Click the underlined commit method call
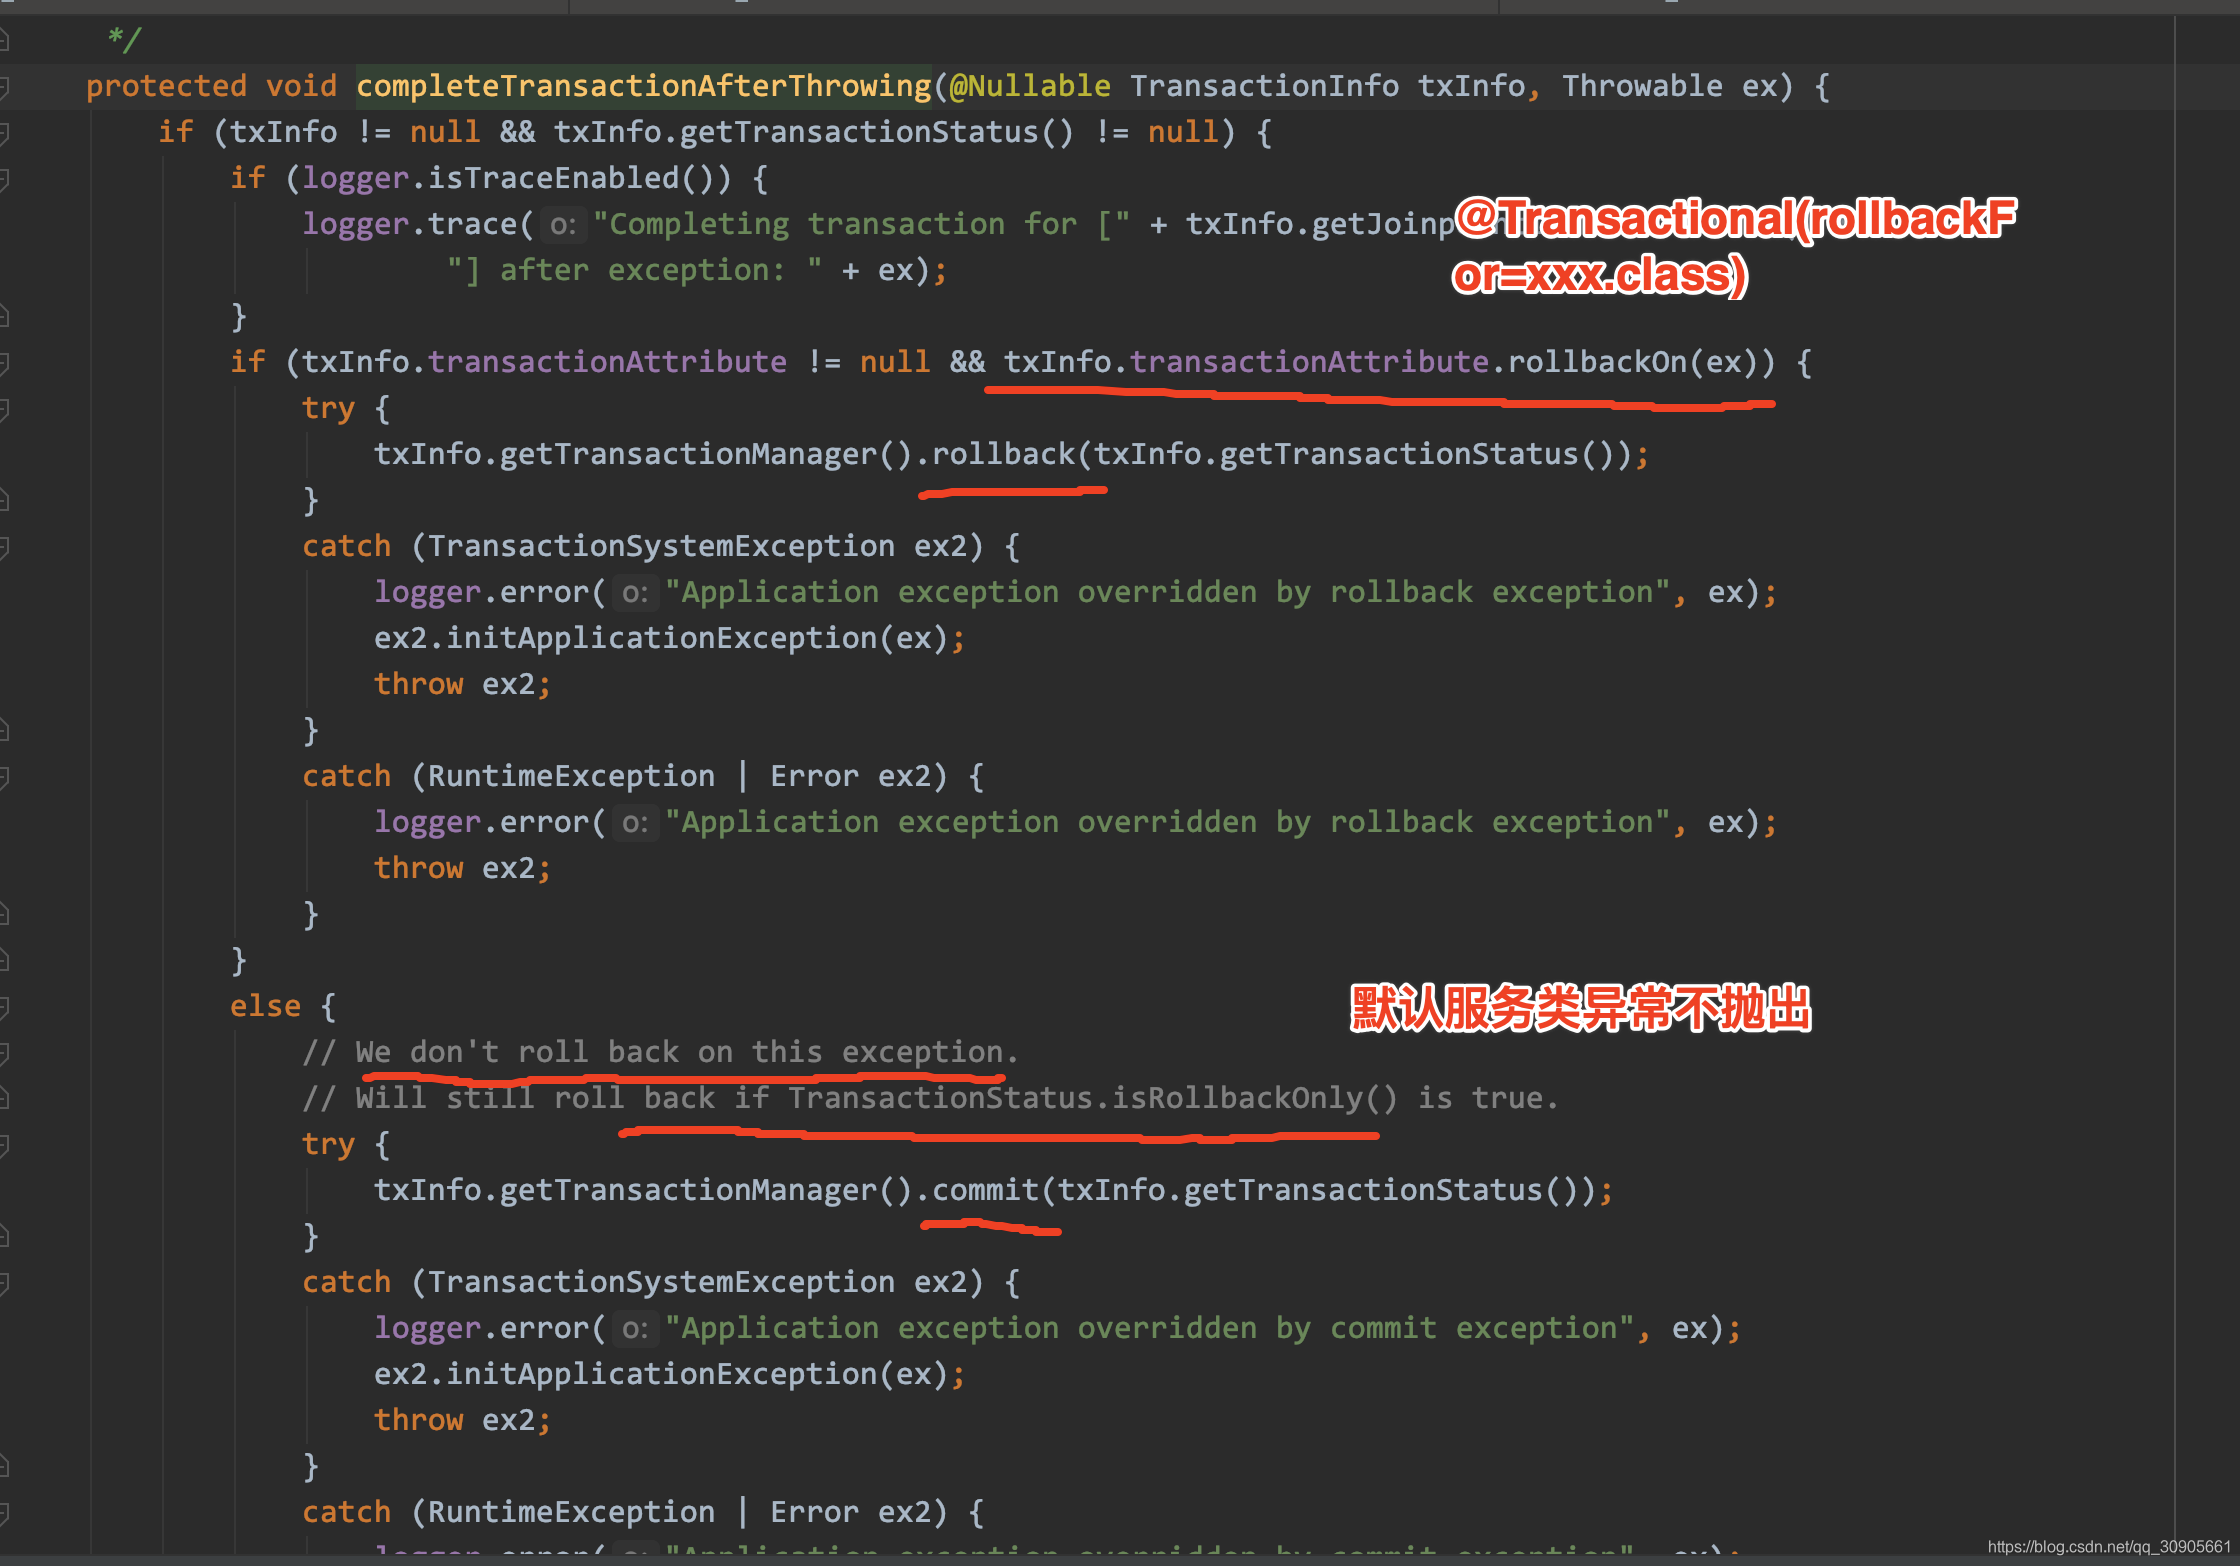2240x1566 pixels. tap(985, 1190)
